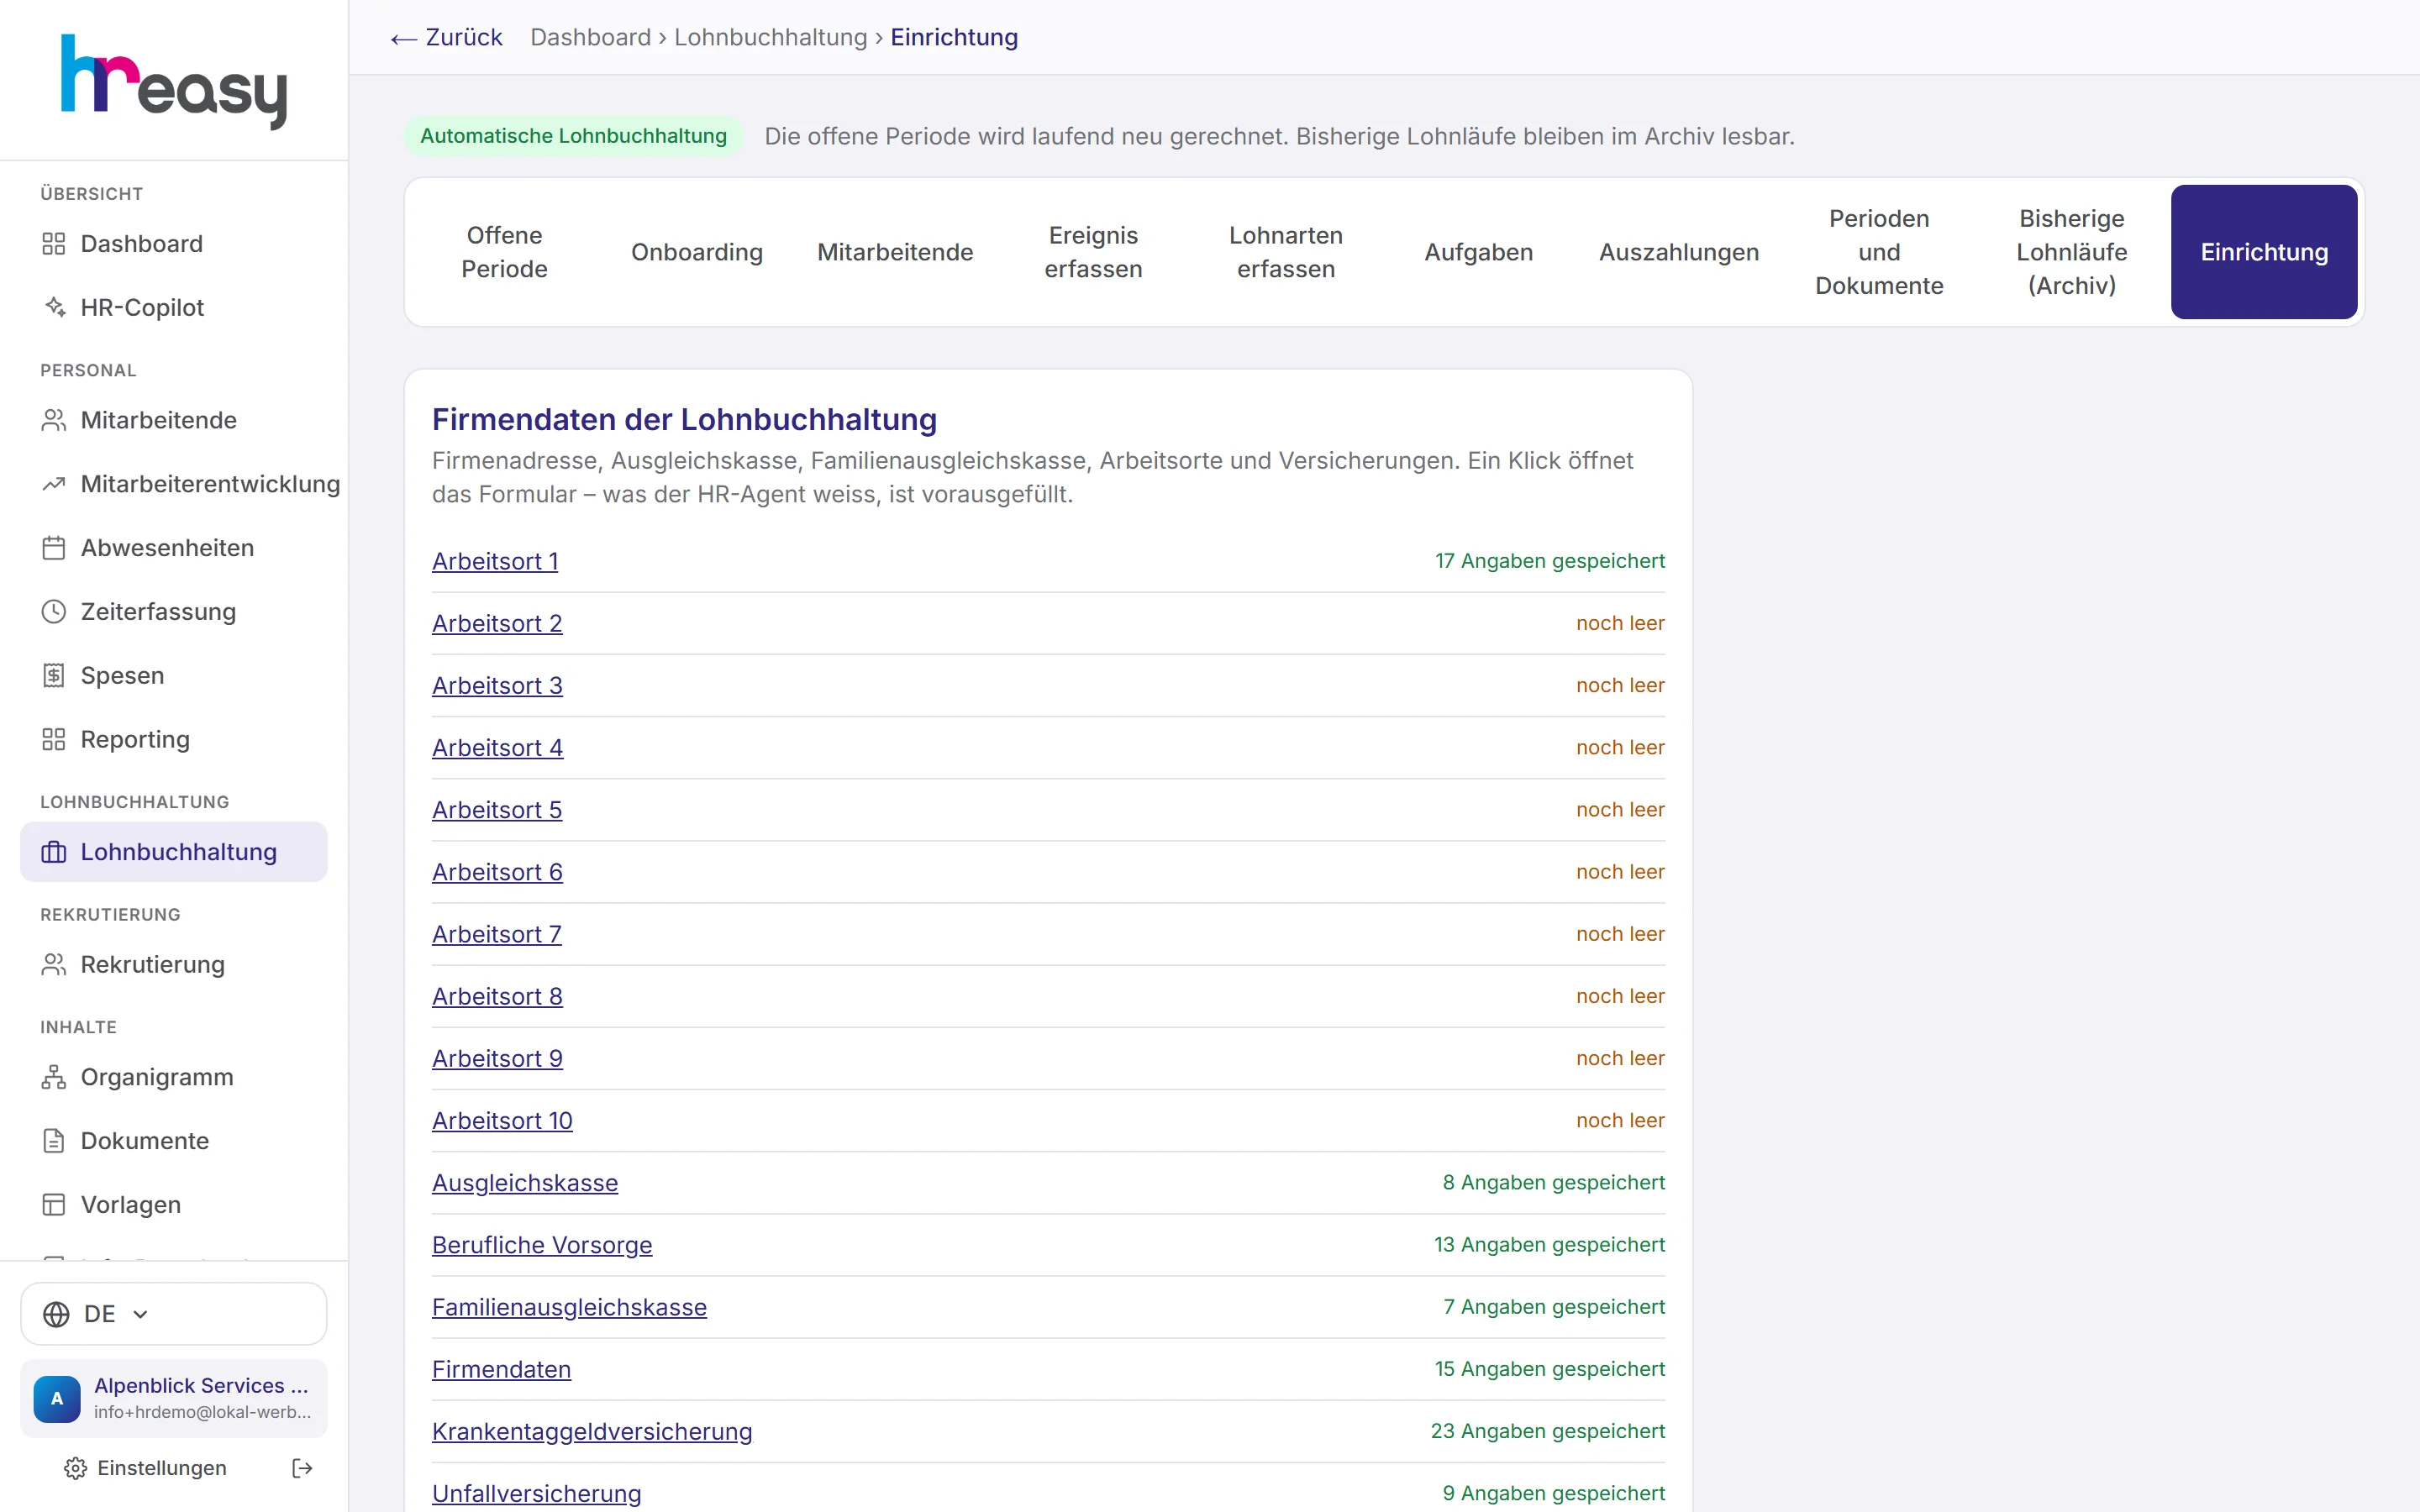
Task: Open Spesen via the receipt icon
Action: pyautogui.click(x=54, y=676)
